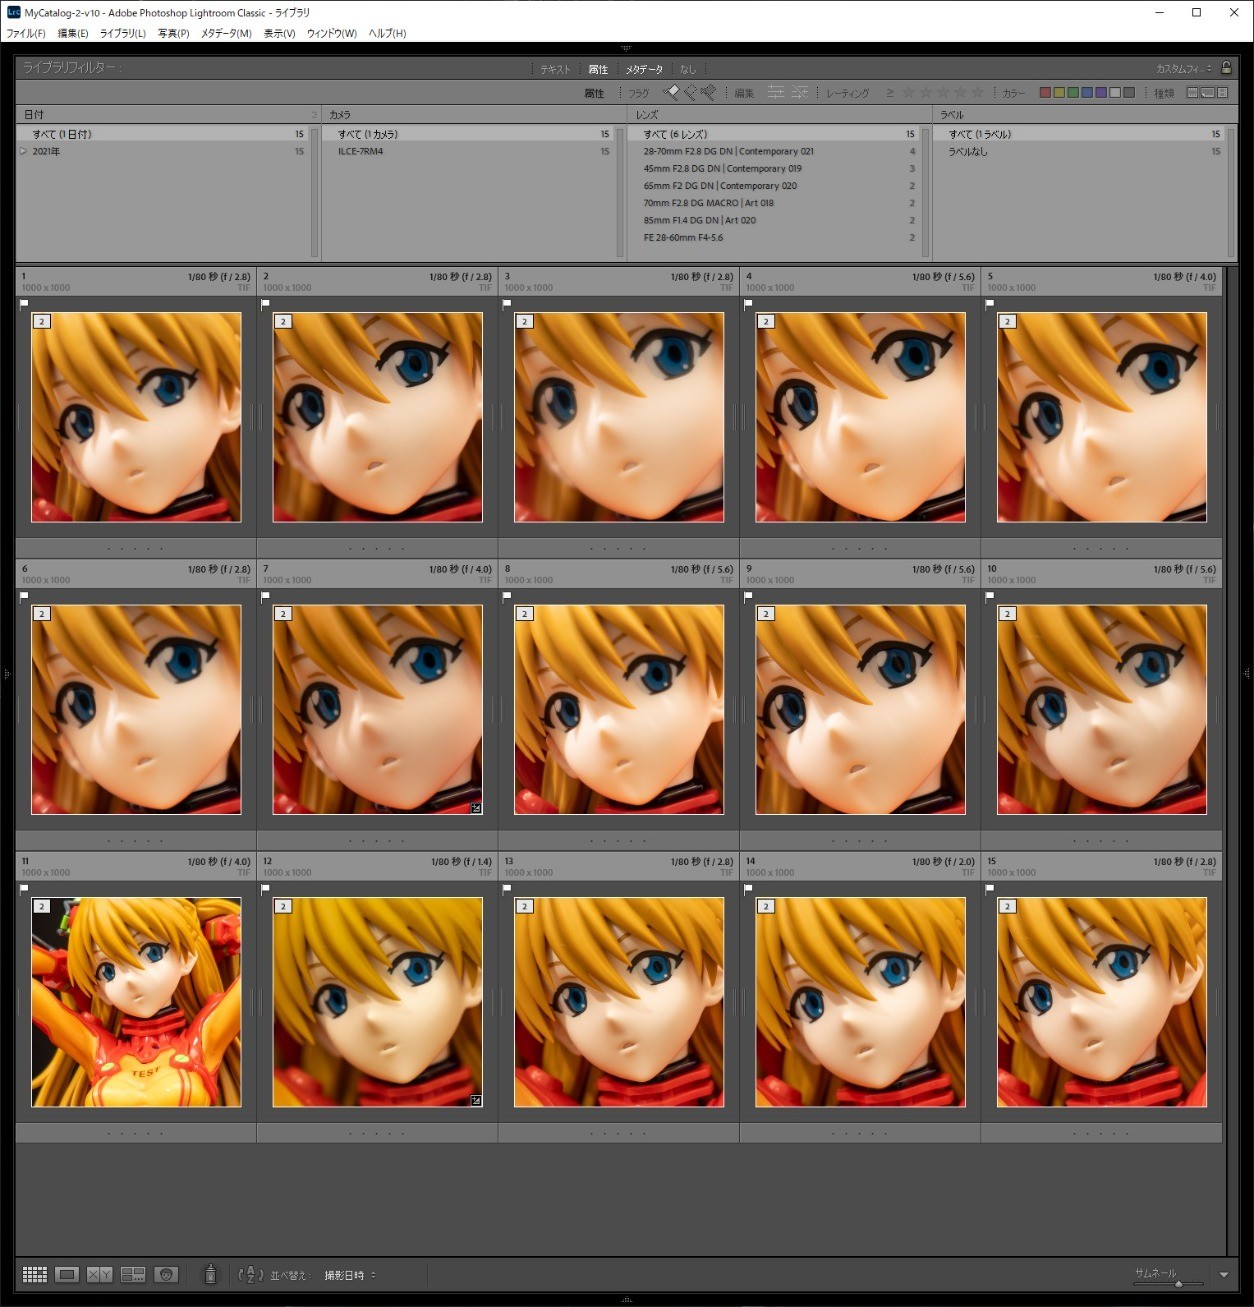
Task: Filter by rejected flag photos
Action: (x=708, y=92)
